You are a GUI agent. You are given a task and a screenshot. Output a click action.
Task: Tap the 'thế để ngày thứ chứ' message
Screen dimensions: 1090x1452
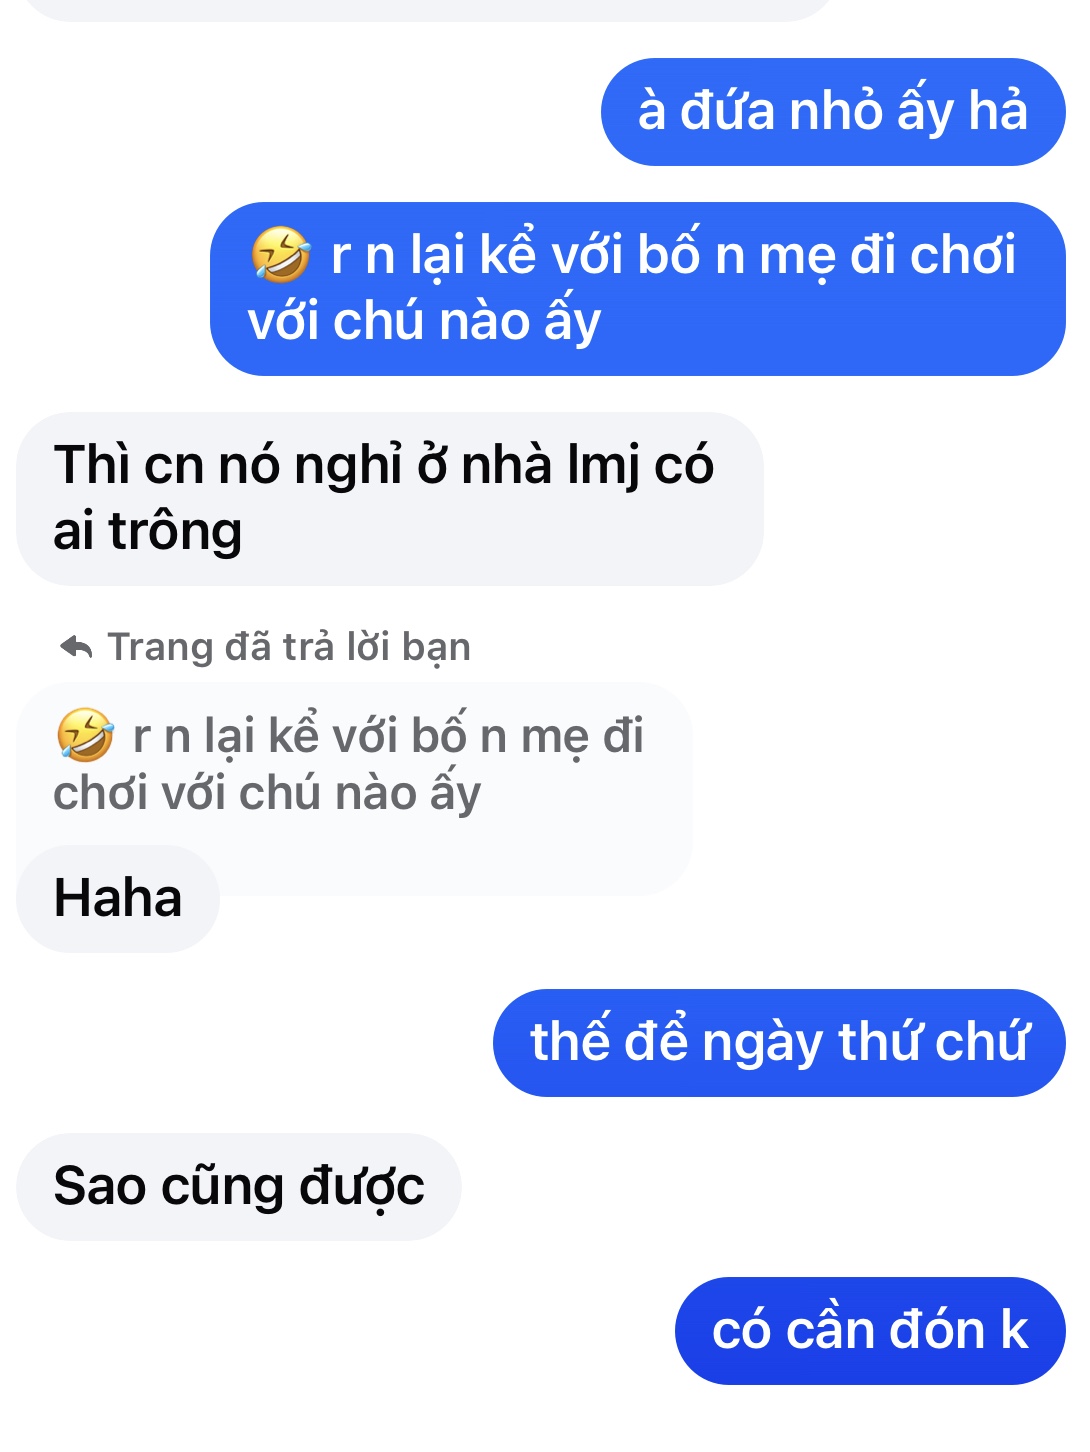779,1042
